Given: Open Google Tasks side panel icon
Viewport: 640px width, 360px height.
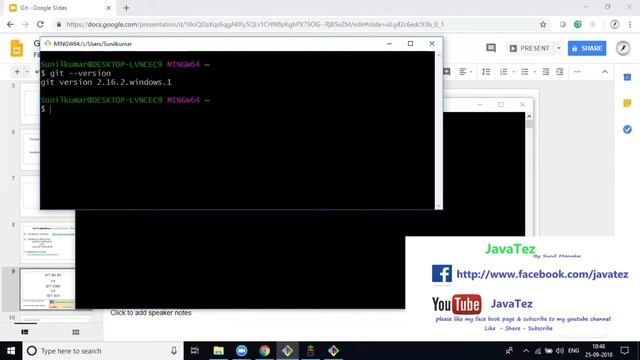Looking at the screenshot, I should pyautogui.click(x=627, y=129).
